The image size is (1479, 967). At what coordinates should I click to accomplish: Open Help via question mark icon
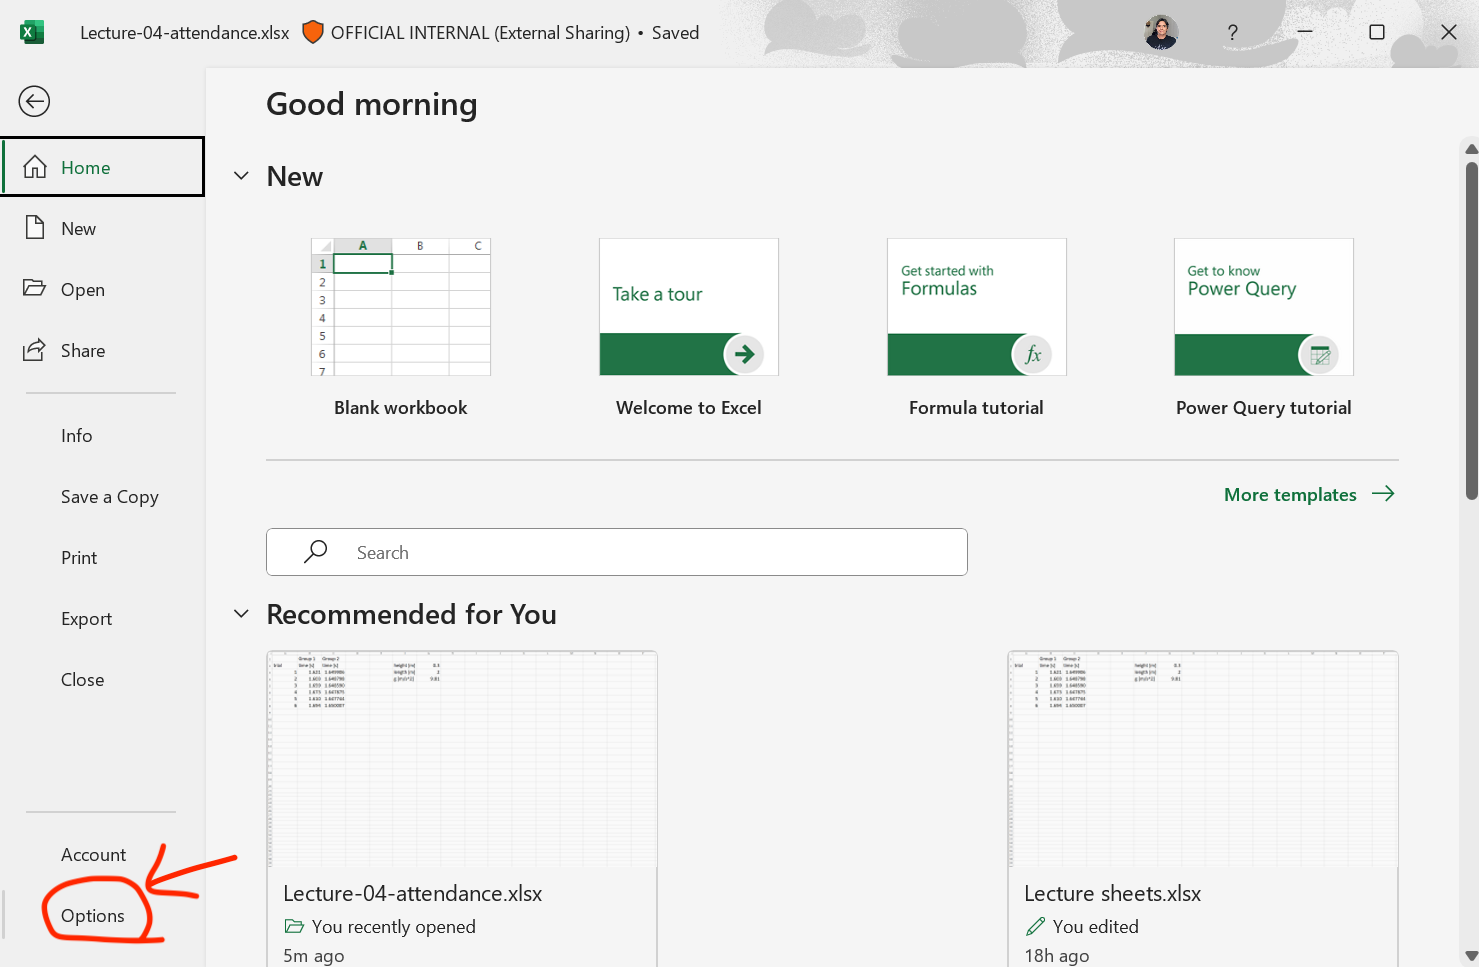tap(1232, 33)
